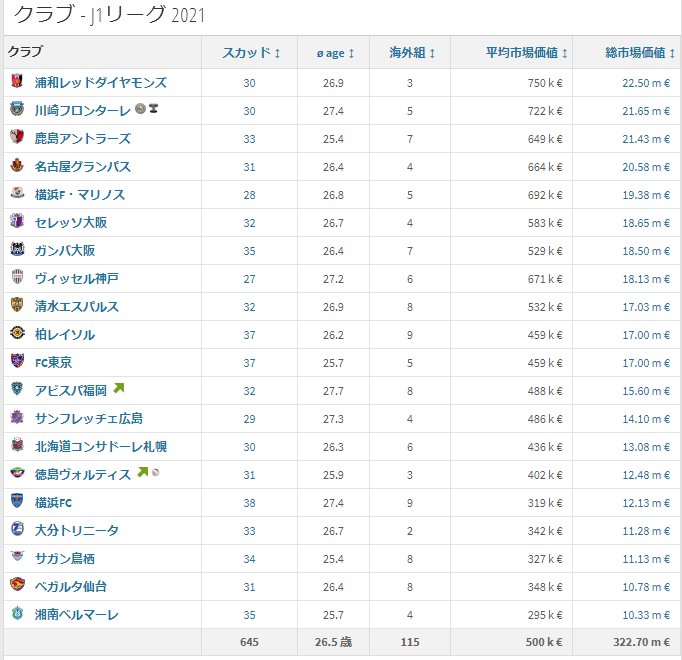The width and height of the screenshot is (682, 660).
Task: Sort table by 海外組 column
Action: [x=412, y=53]
